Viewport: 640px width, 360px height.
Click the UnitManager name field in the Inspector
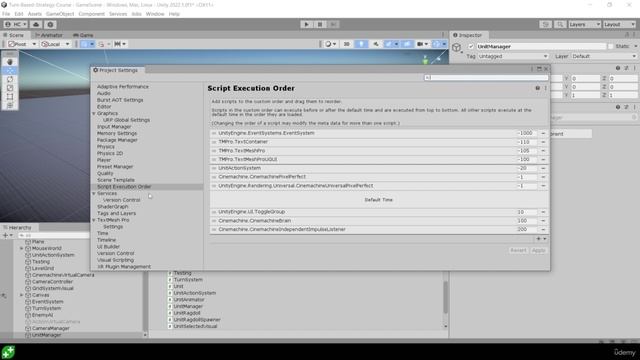coord(541,47)
